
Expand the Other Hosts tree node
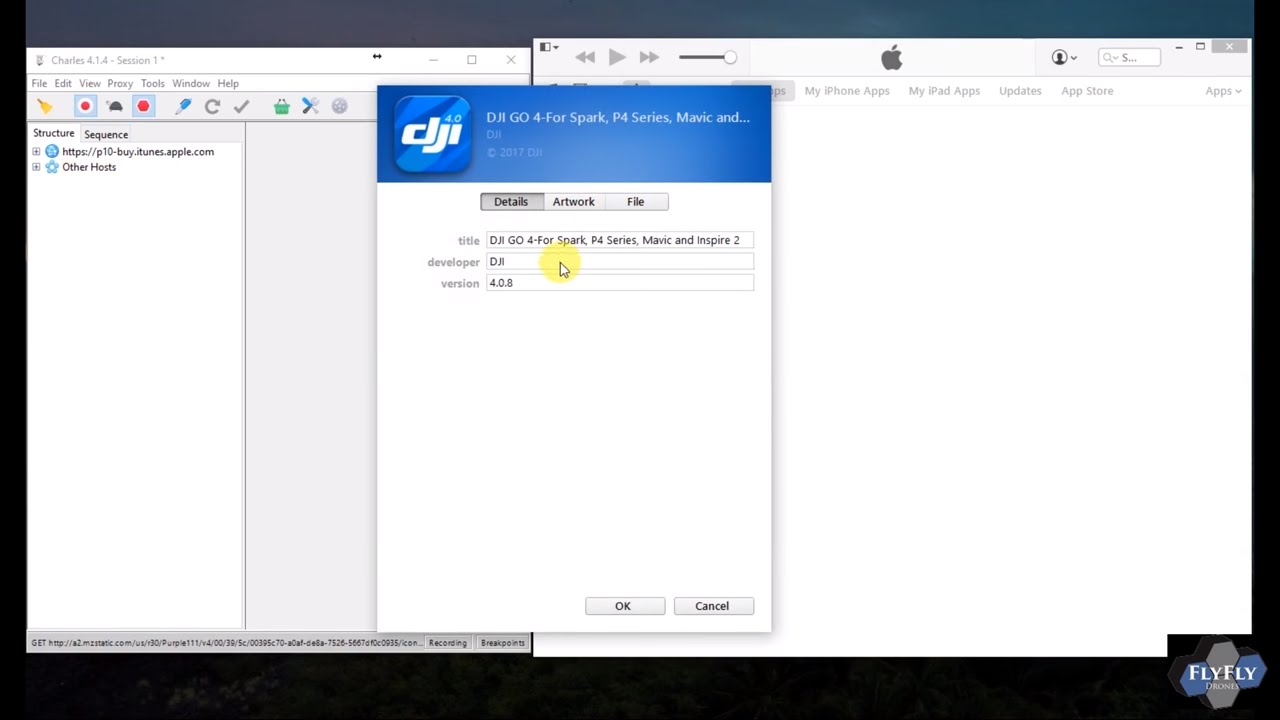[36, 167]
